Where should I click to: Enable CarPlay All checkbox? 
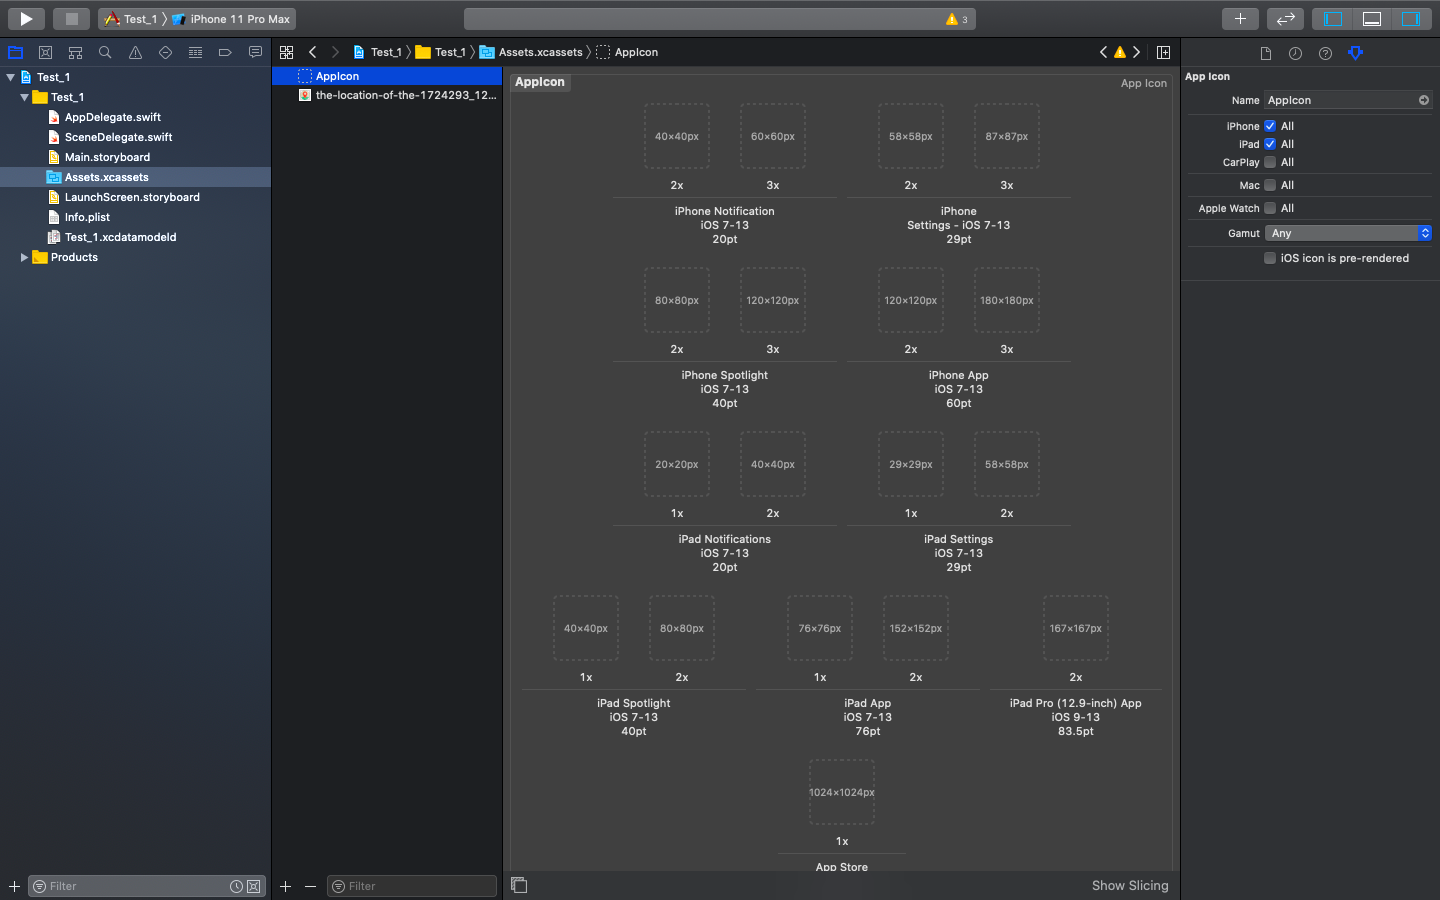point(1270,162)
